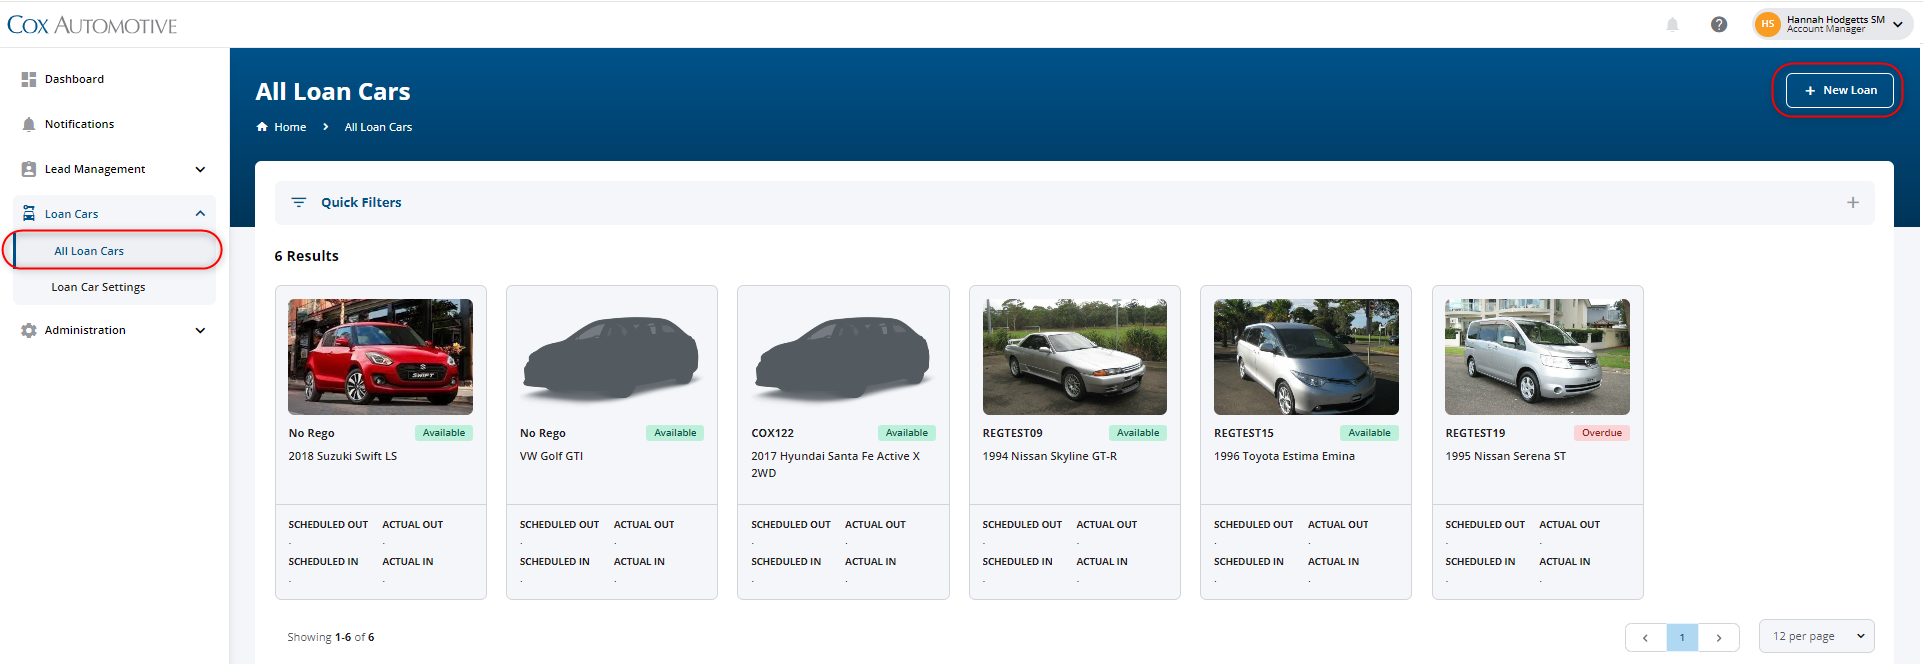This screenshot has width=1923, height=664.
Task: Collapse the Loan Cars menu chevron
Action: [200, 213]
